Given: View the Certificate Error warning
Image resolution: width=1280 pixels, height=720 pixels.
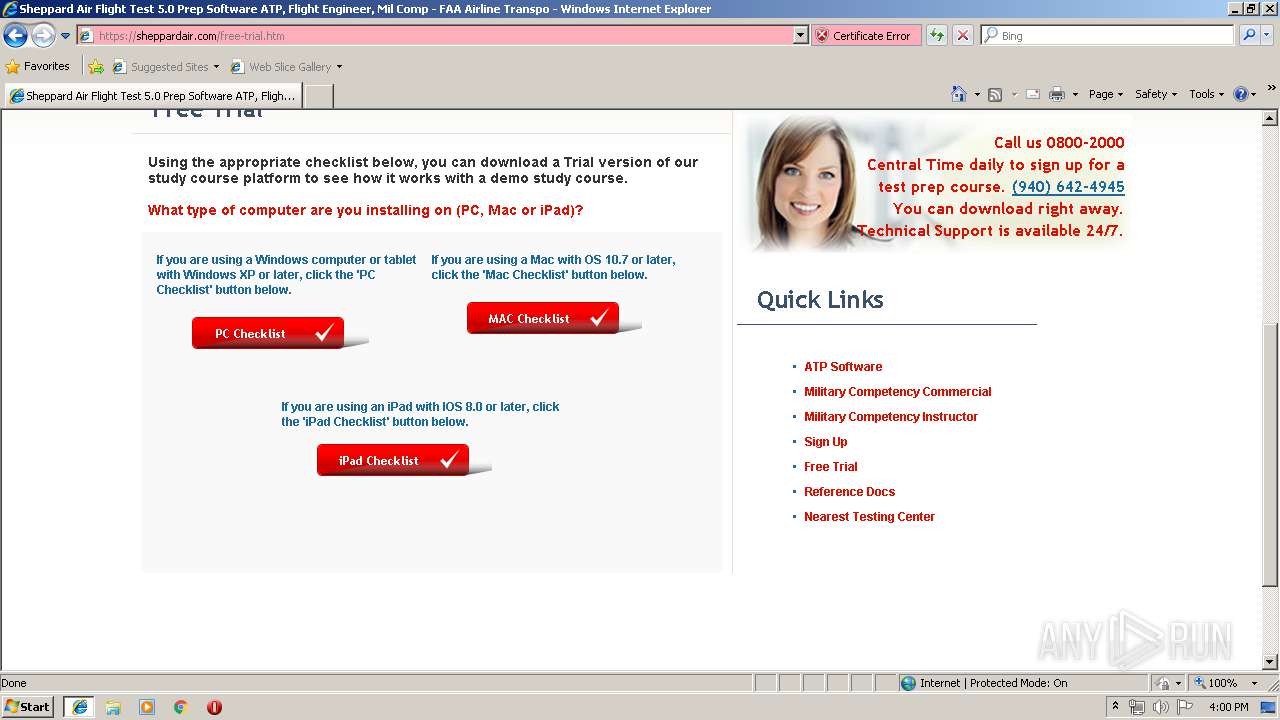Looking at the screenshot, I should point(865,35).
